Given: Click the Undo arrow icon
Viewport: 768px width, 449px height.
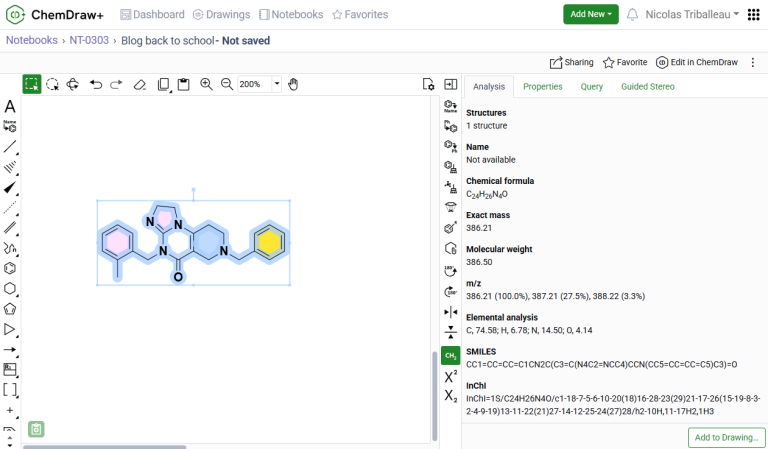Looking at the screenshot, I should click(x=96, y=84).
